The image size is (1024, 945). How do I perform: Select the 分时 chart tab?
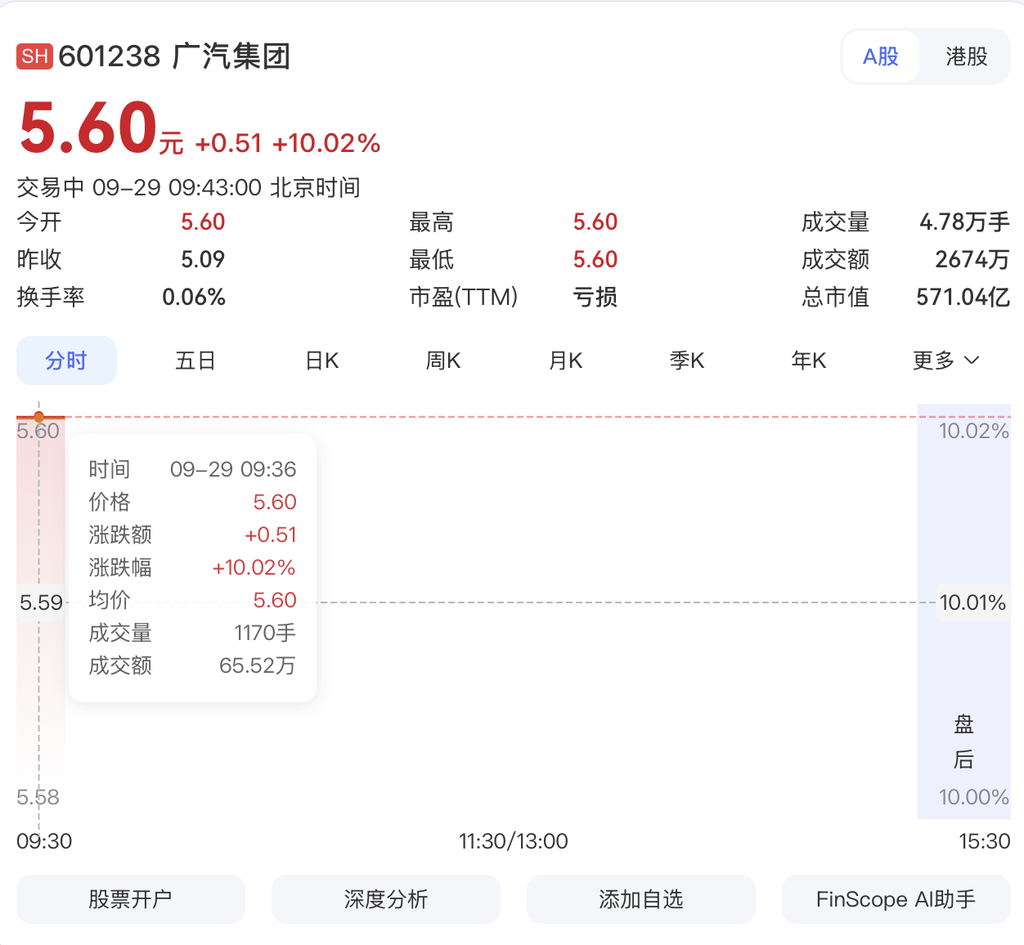click(66, 360)
